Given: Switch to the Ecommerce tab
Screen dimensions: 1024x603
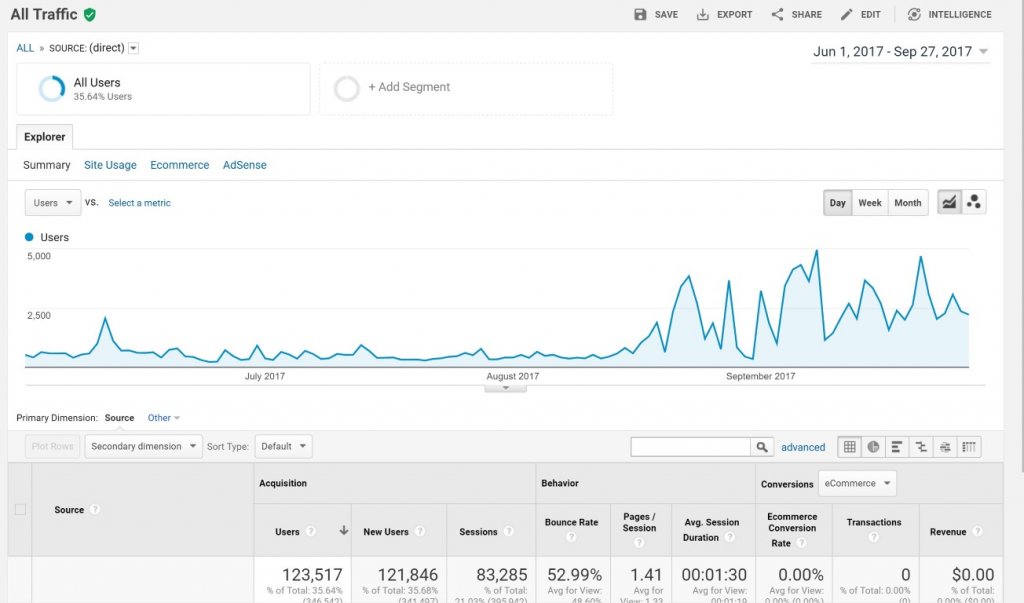Looking at the screenshot, I should 179,165.
